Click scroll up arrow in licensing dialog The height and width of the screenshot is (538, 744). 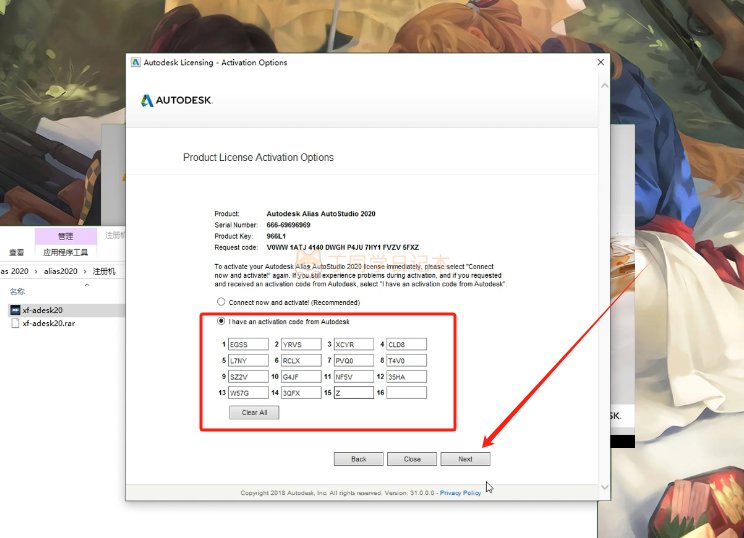coord(604,86)
